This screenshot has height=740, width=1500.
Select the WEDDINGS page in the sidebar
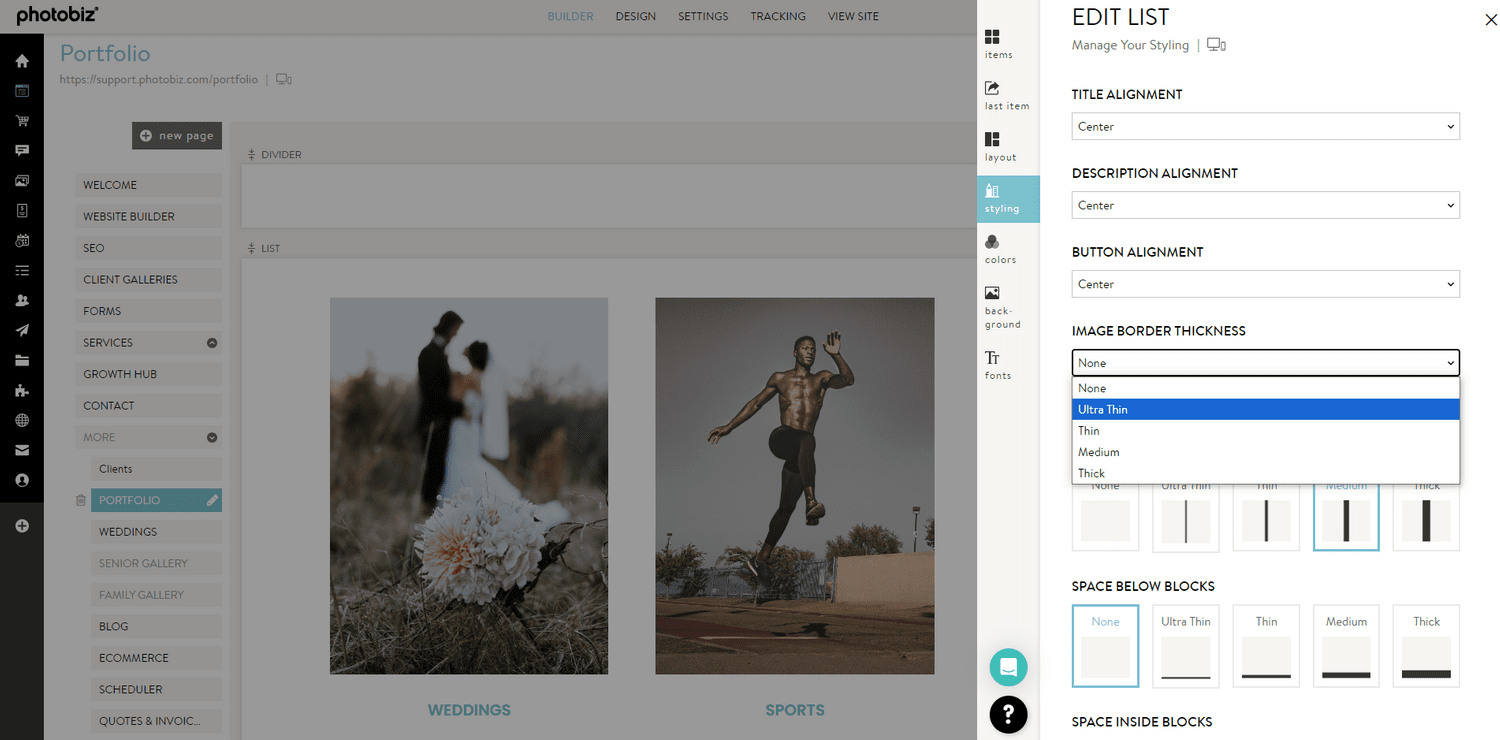tap(156, 531)
